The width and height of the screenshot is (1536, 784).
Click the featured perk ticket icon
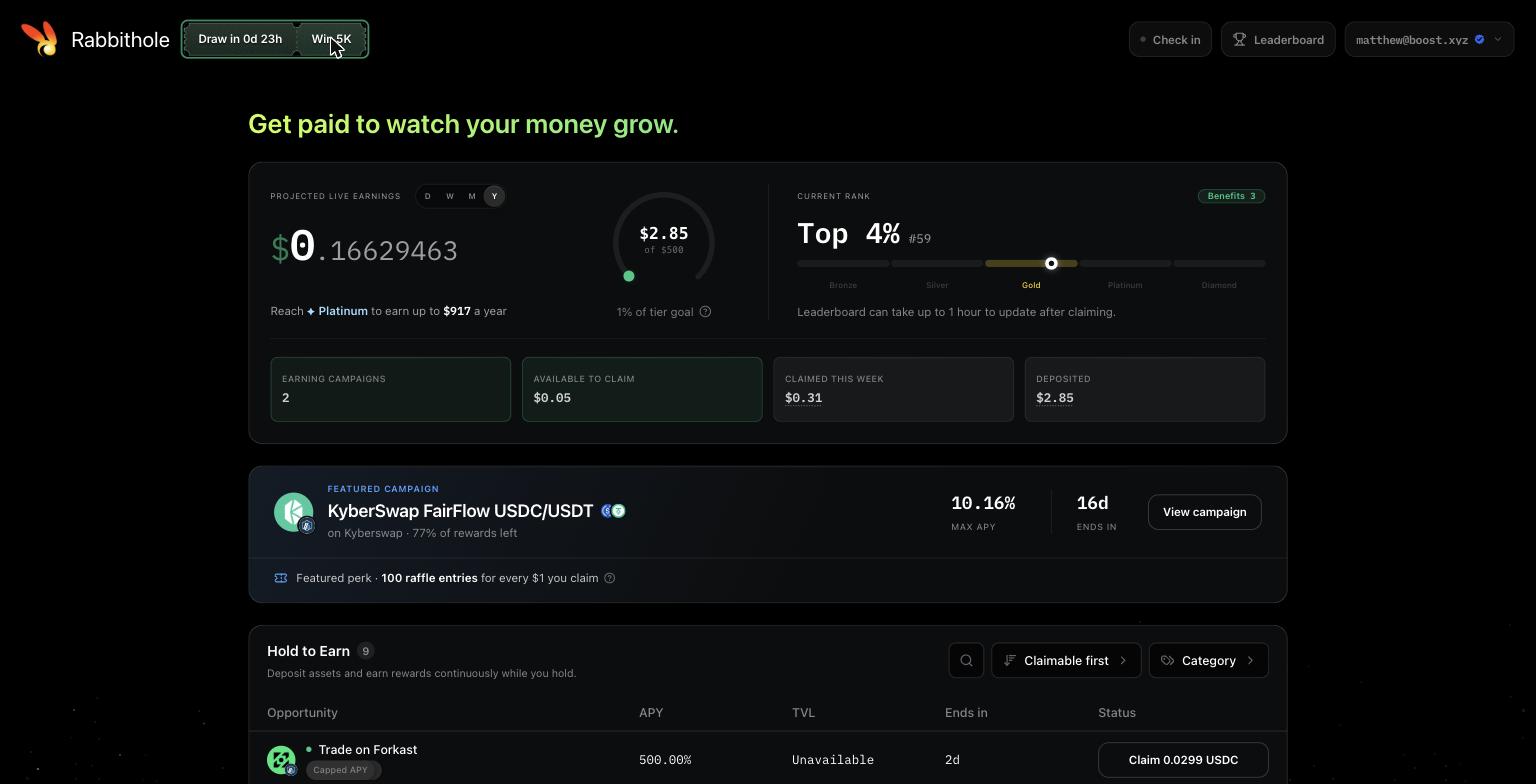pos(281,578)
